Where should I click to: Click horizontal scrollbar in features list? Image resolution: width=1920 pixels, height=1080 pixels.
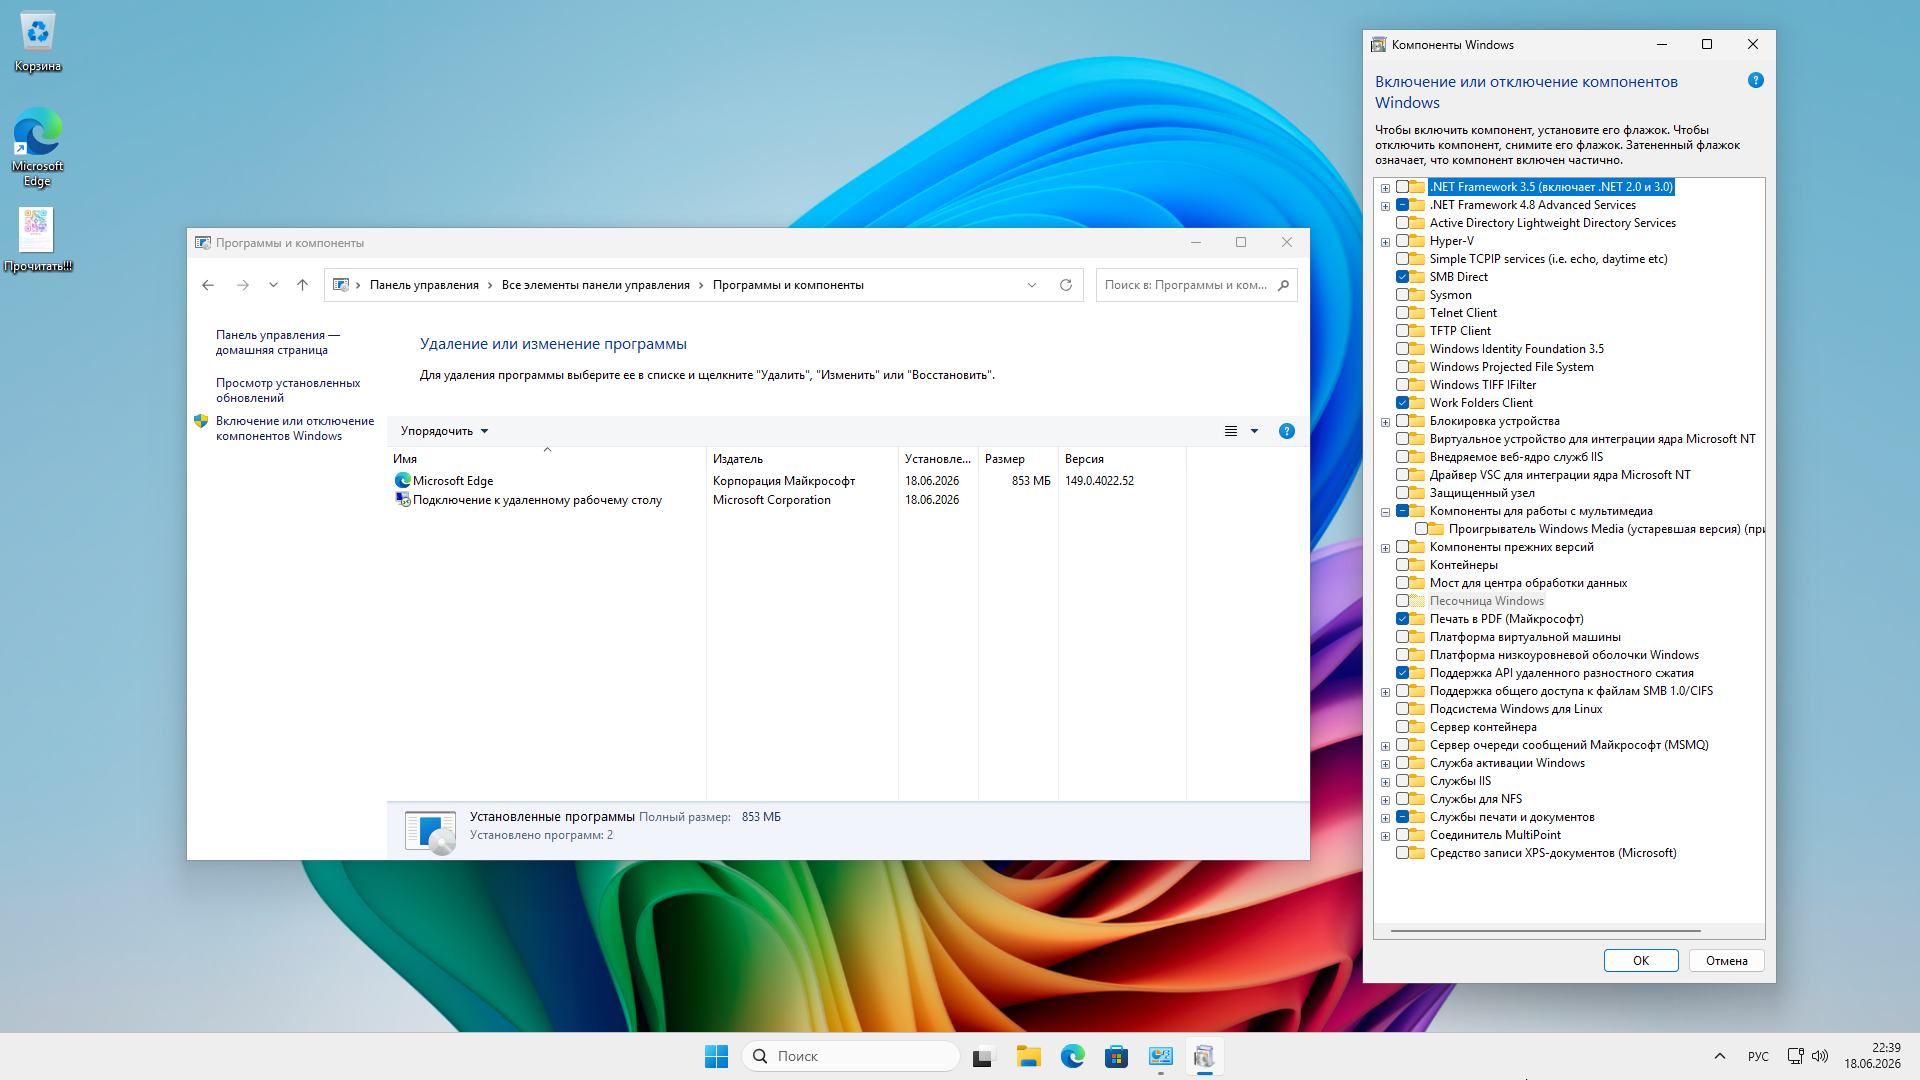tap(1546, 931)
